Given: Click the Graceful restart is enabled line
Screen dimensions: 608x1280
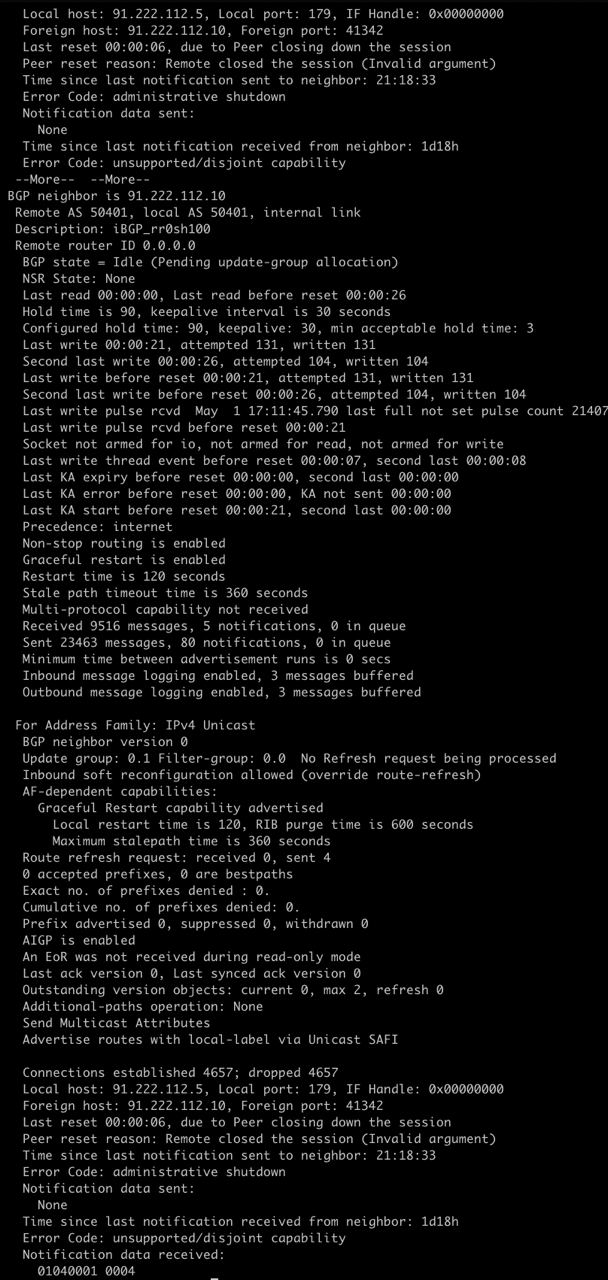Looking at the screenshot, I should pos(124,559).
